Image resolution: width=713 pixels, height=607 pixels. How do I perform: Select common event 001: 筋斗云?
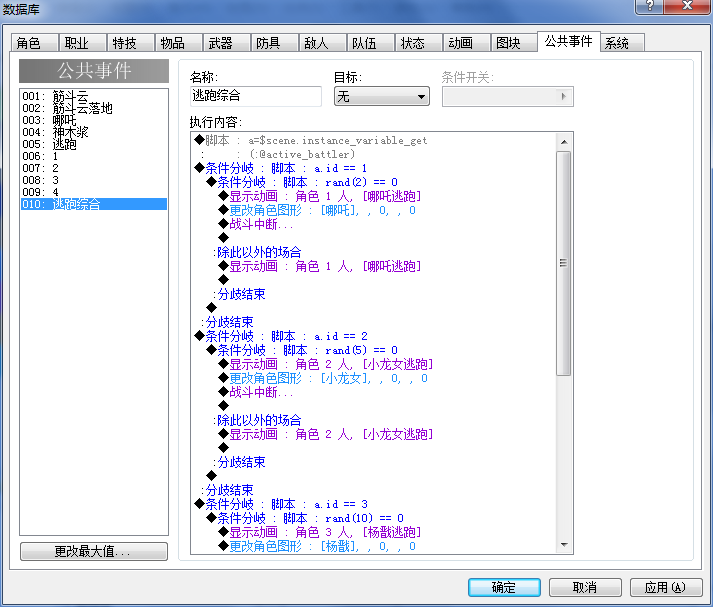[94, 96]
